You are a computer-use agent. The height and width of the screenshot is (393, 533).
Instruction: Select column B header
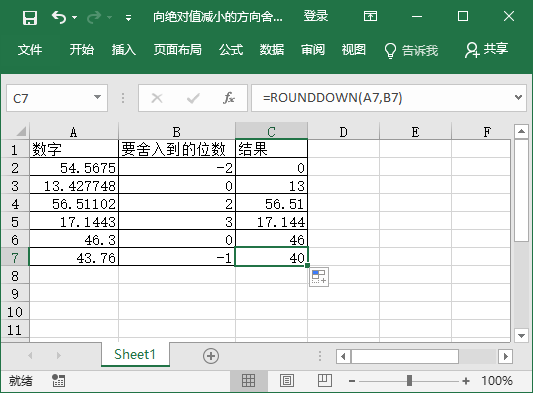(x=177, y=132)
